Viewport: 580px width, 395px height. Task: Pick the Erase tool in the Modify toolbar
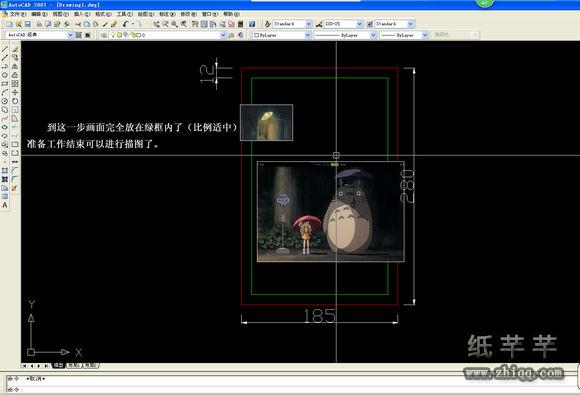click(x=15, y=49)
